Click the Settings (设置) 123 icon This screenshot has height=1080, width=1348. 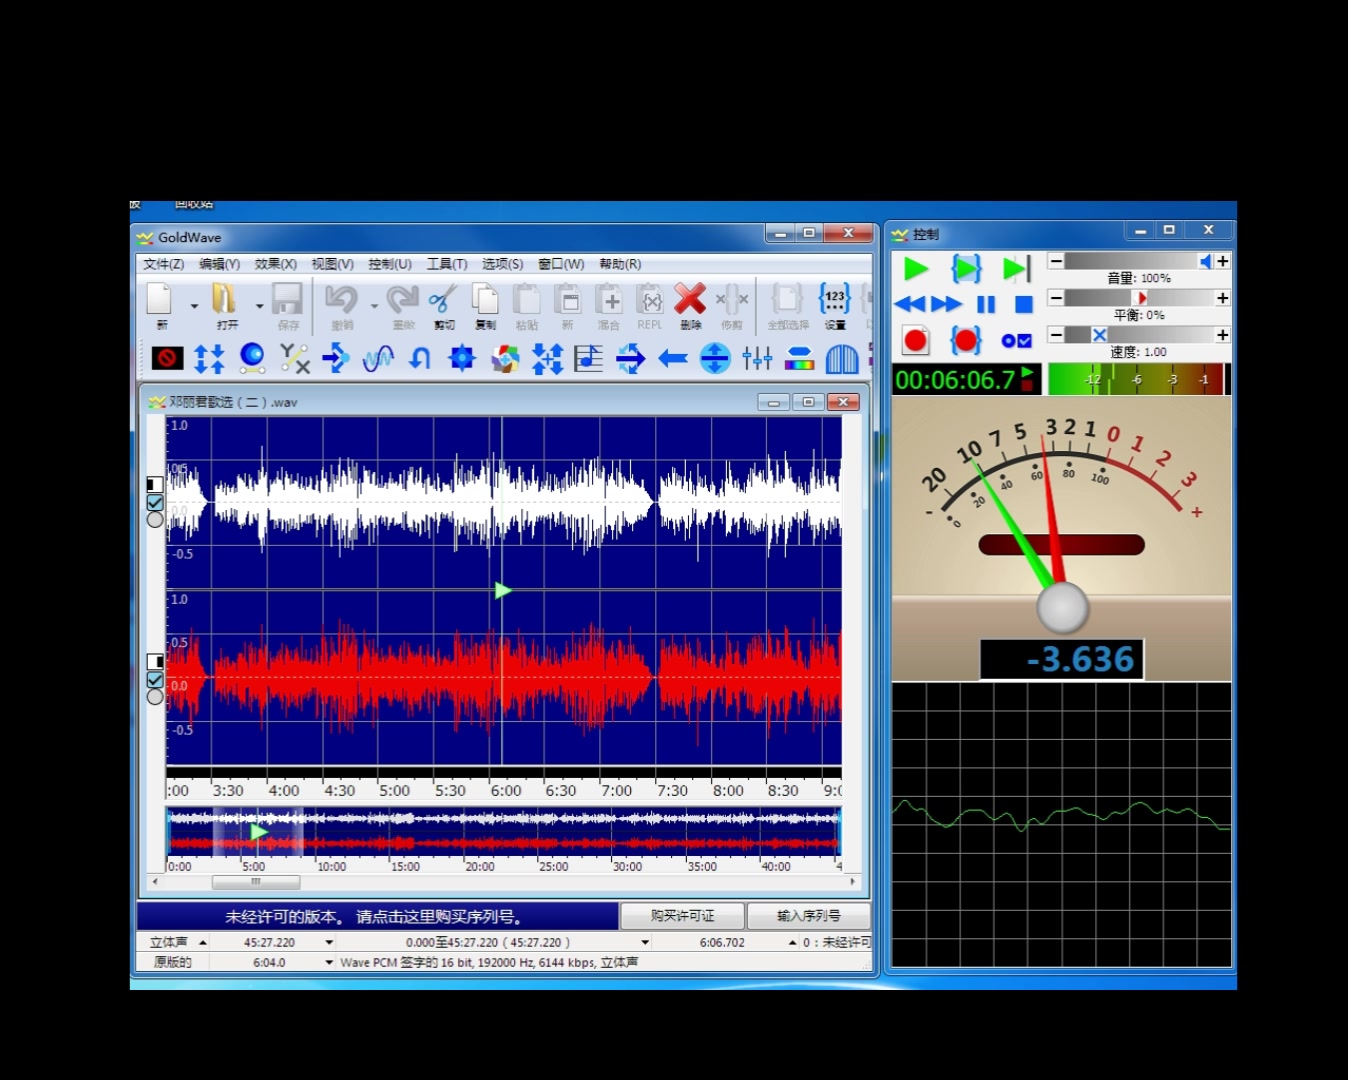click(x=834, y=299)
